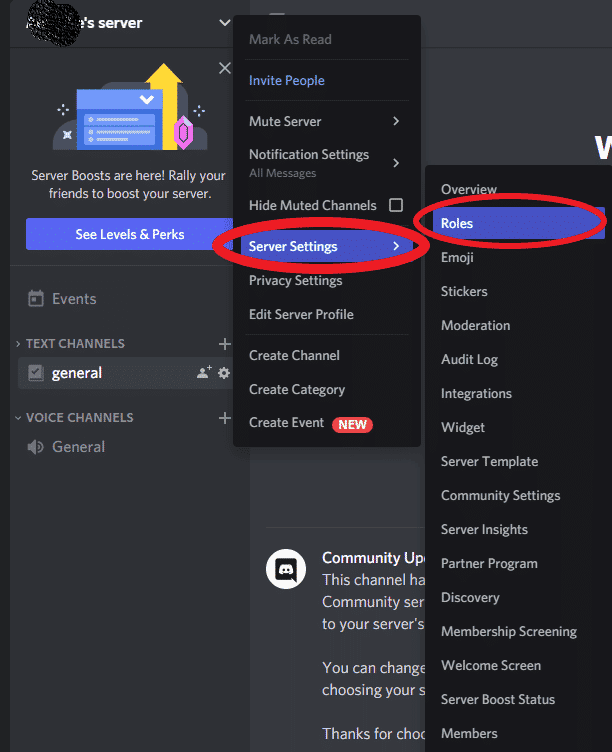Open Notification Settings submenu
The image size is (612, 752).
[326, 163]
